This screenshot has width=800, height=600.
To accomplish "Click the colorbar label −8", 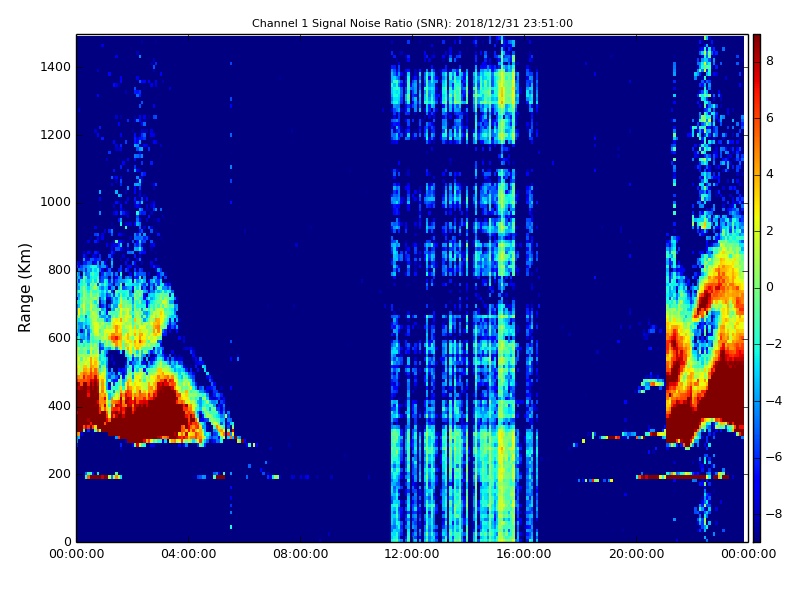I will (x=774, y=514).
